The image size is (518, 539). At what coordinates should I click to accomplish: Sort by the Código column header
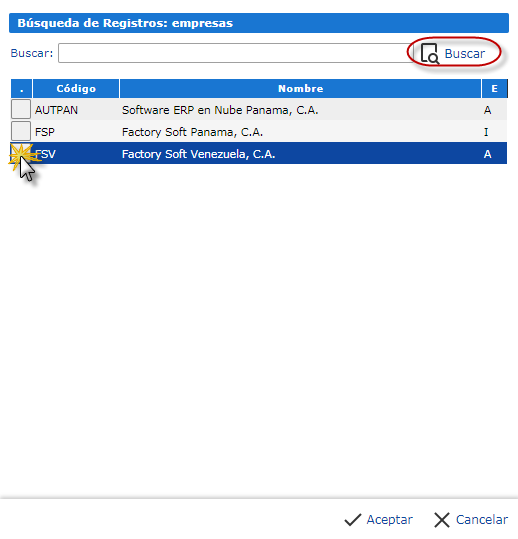tap(76, 89)
